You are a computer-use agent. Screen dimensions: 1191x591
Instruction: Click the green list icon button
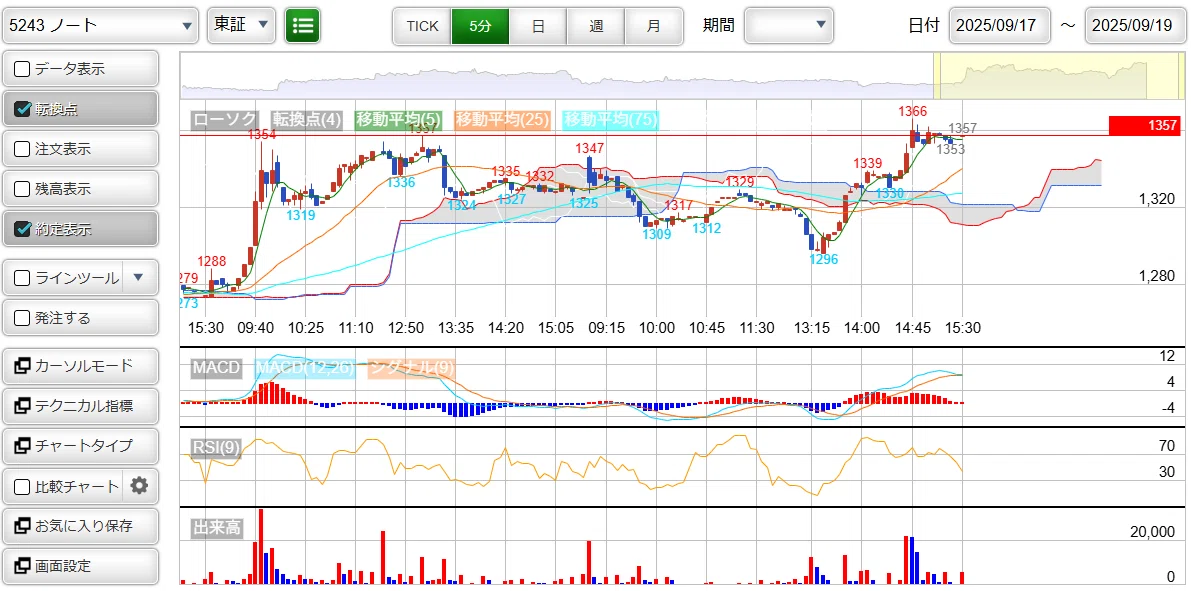pos(302,26)
